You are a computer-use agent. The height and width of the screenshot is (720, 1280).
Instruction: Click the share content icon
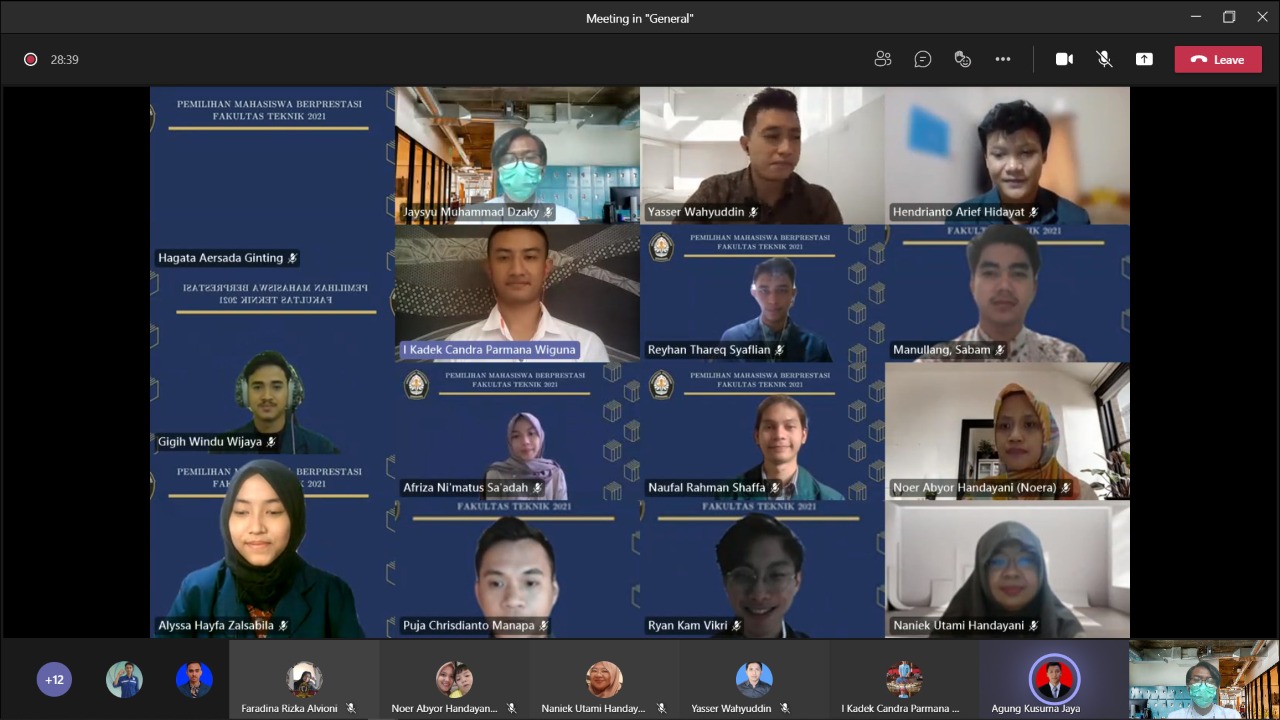click(x=1144, y=59)
